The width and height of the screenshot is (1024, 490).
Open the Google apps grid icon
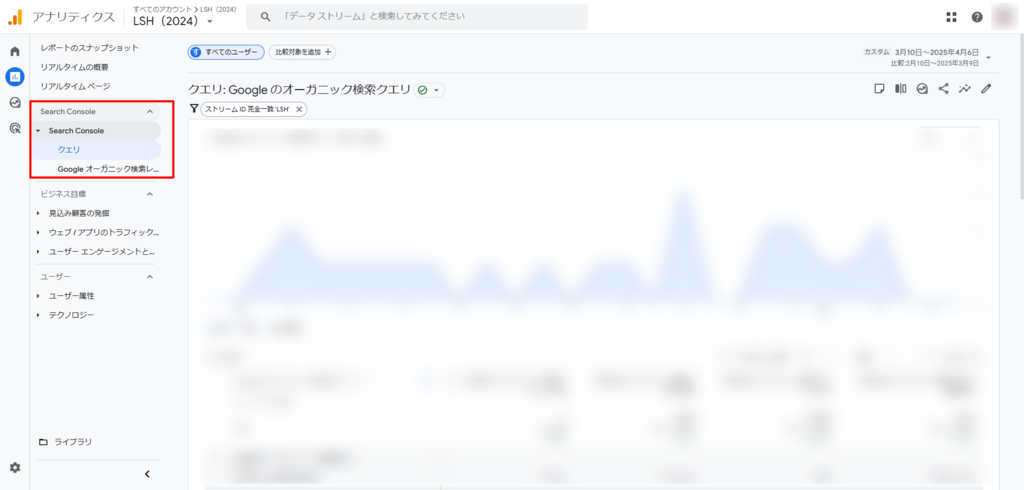[x=952, y=17]
